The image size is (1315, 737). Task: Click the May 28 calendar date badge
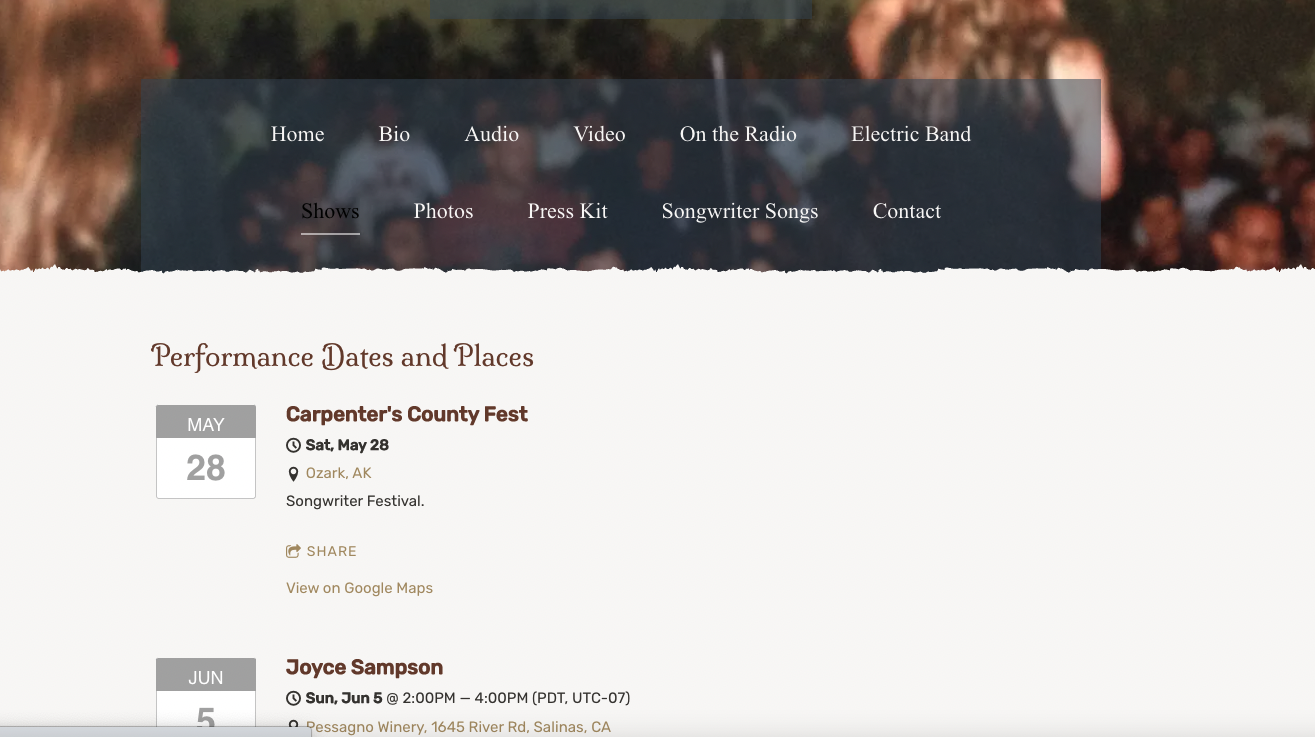point(206,452)
